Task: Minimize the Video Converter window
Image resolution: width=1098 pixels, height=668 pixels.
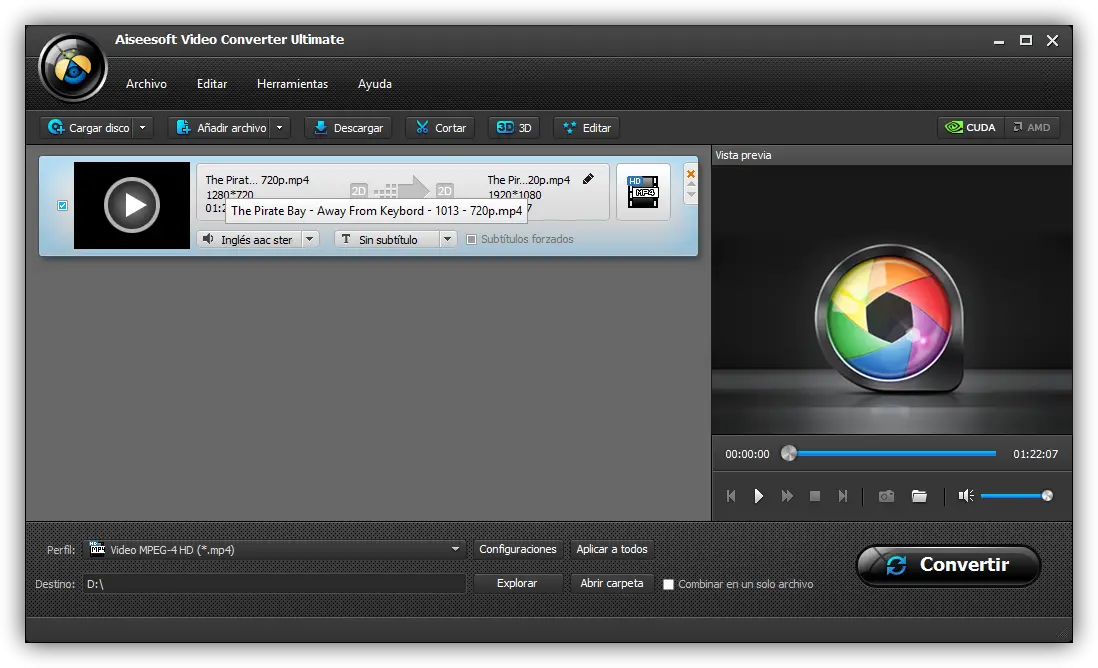Action: coord(999,41)
